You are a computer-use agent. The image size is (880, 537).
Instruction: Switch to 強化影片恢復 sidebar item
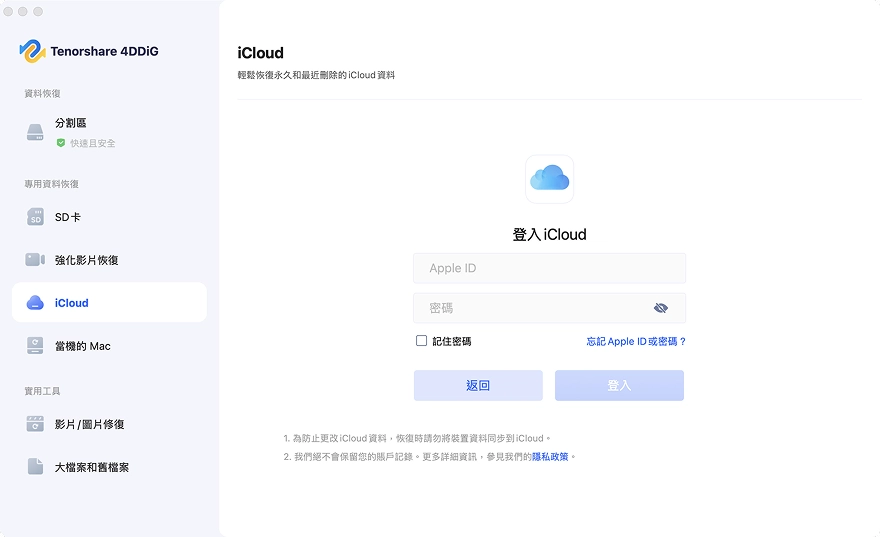(109, 260)
